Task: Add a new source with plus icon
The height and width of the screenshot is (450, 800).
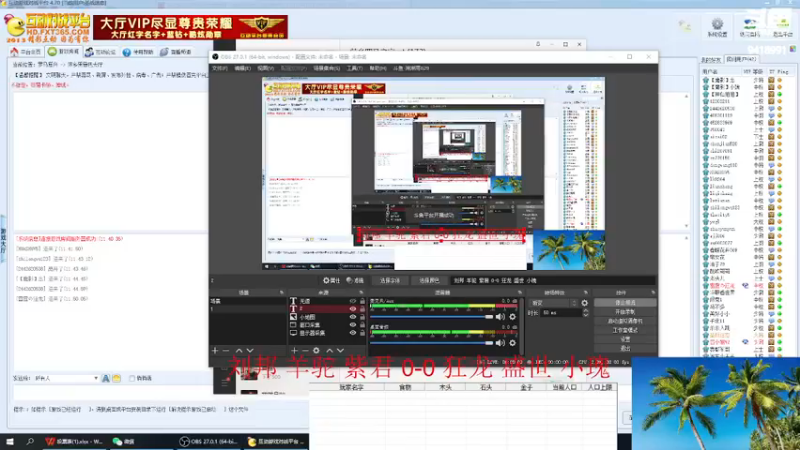Action: (294, 351)
